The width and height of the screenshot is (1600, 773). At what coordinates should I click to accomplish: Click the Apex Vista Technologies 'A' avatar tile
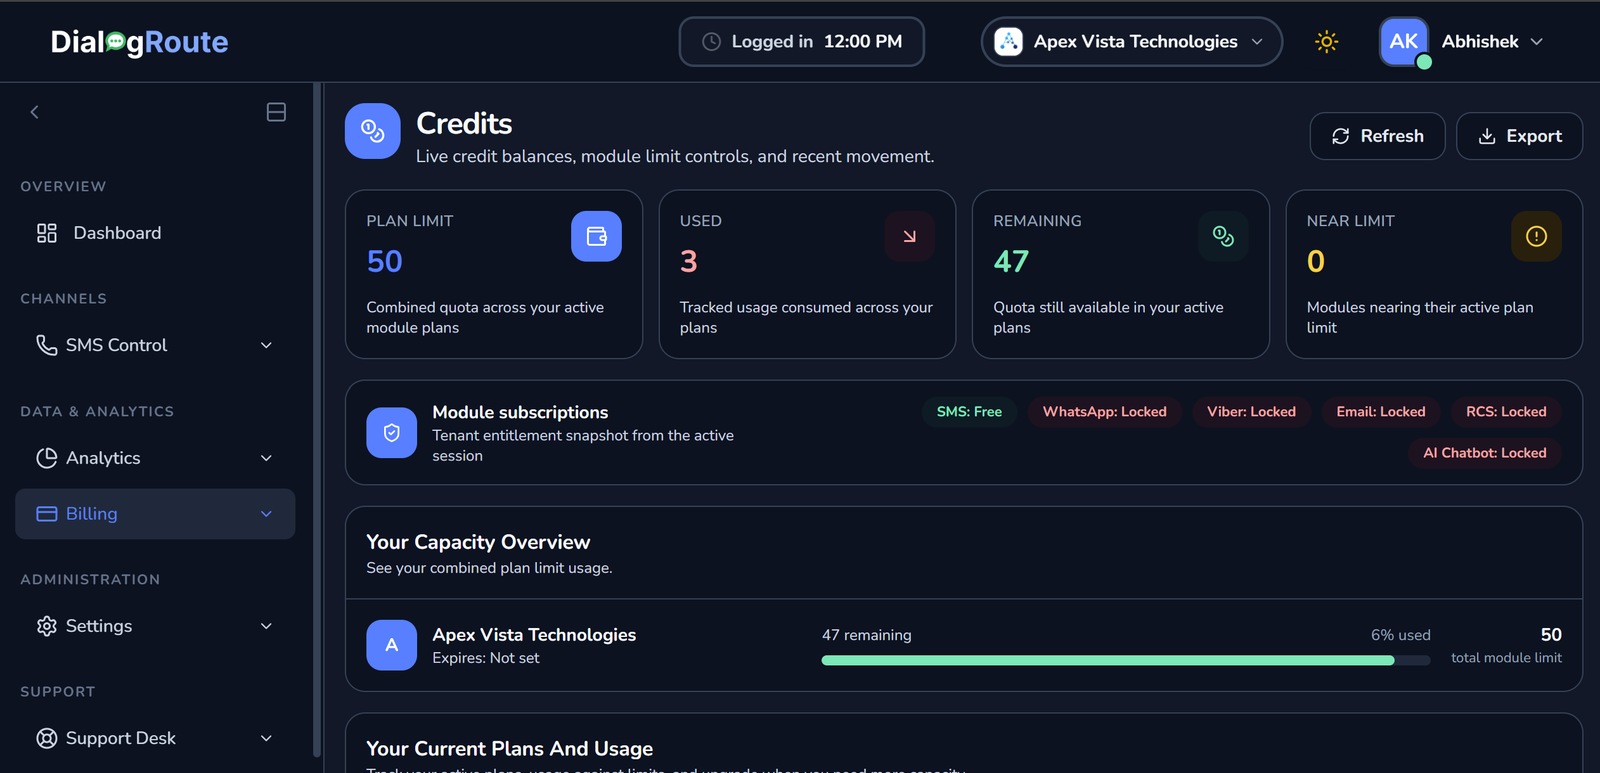pos(392,645)
